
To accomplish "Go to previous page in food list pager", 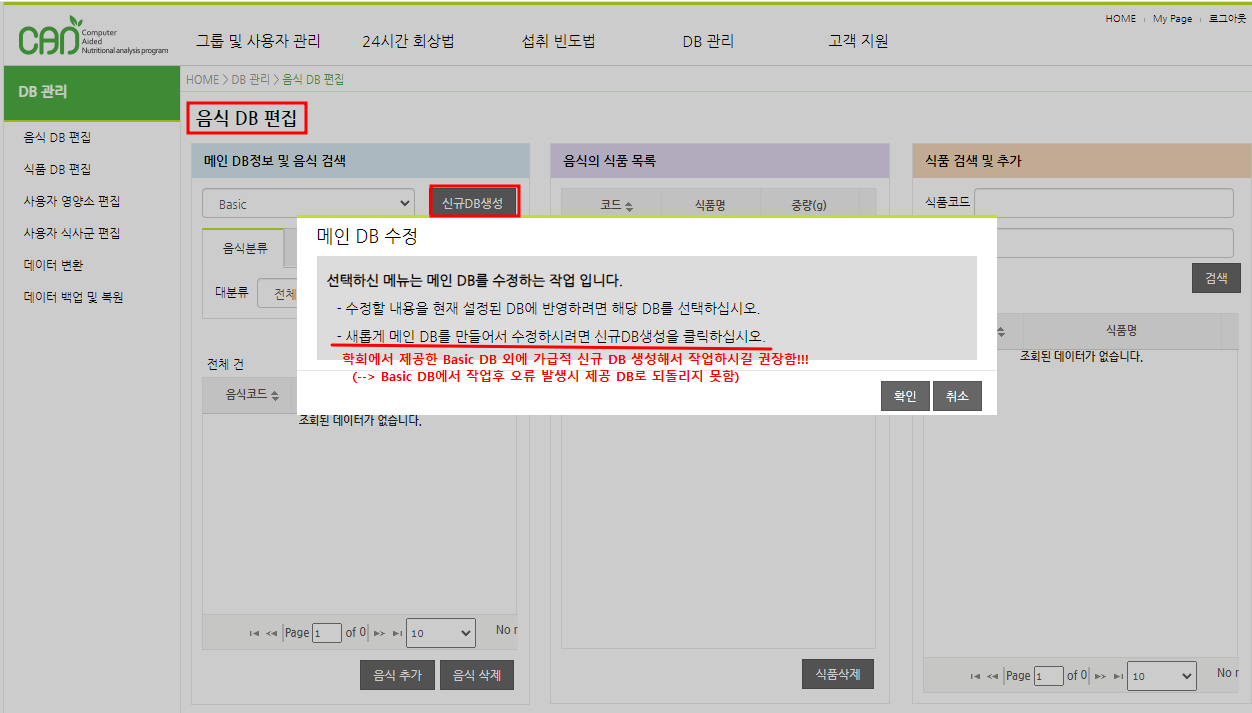I will [x=272, y=633].
